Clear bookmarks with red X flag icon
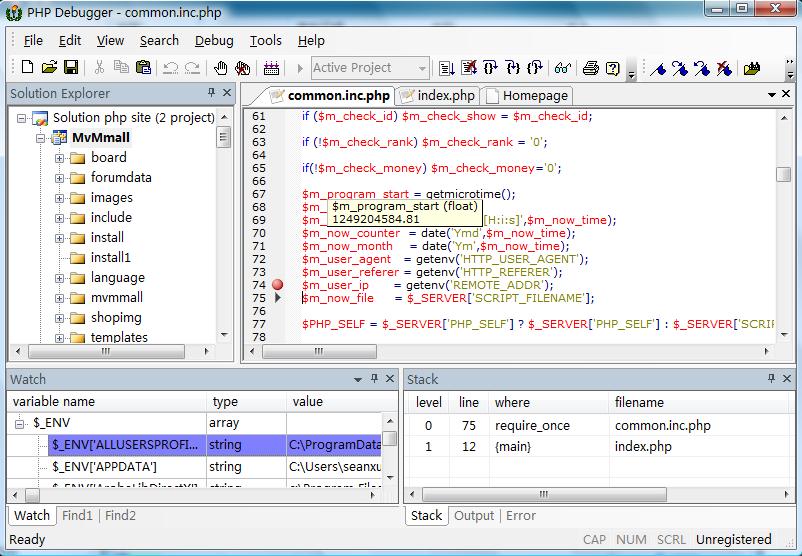The width and height of the screenshot is (802, 556). click(x=724, y=68)
